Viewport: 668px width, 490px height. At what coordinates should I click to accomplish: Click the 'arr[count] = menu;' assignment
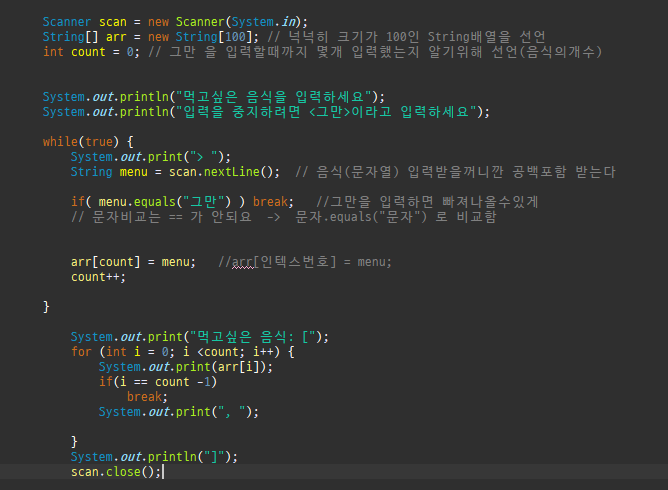(133, 262)
